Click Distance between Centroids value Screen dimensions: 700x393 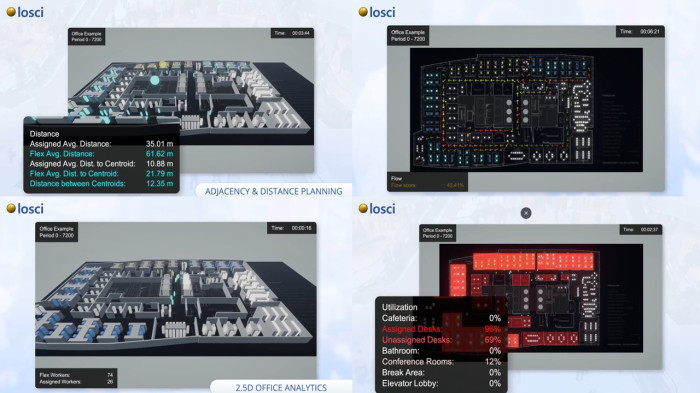(159, 184)
